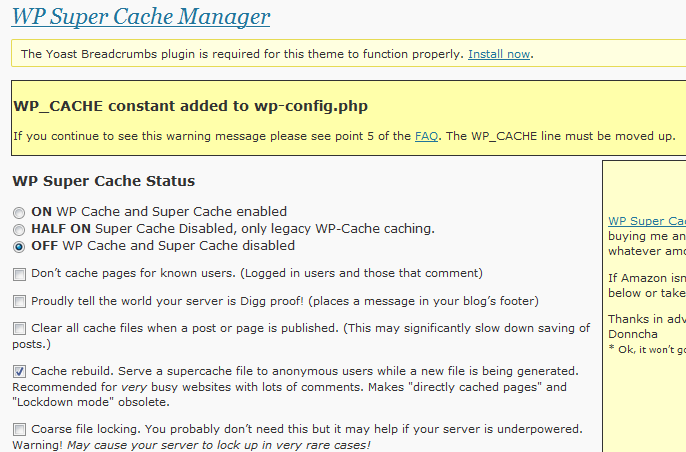Uncheck the Cache rebuild option
The width and height of the screenshot is (686, 452).
pos(19,371)
